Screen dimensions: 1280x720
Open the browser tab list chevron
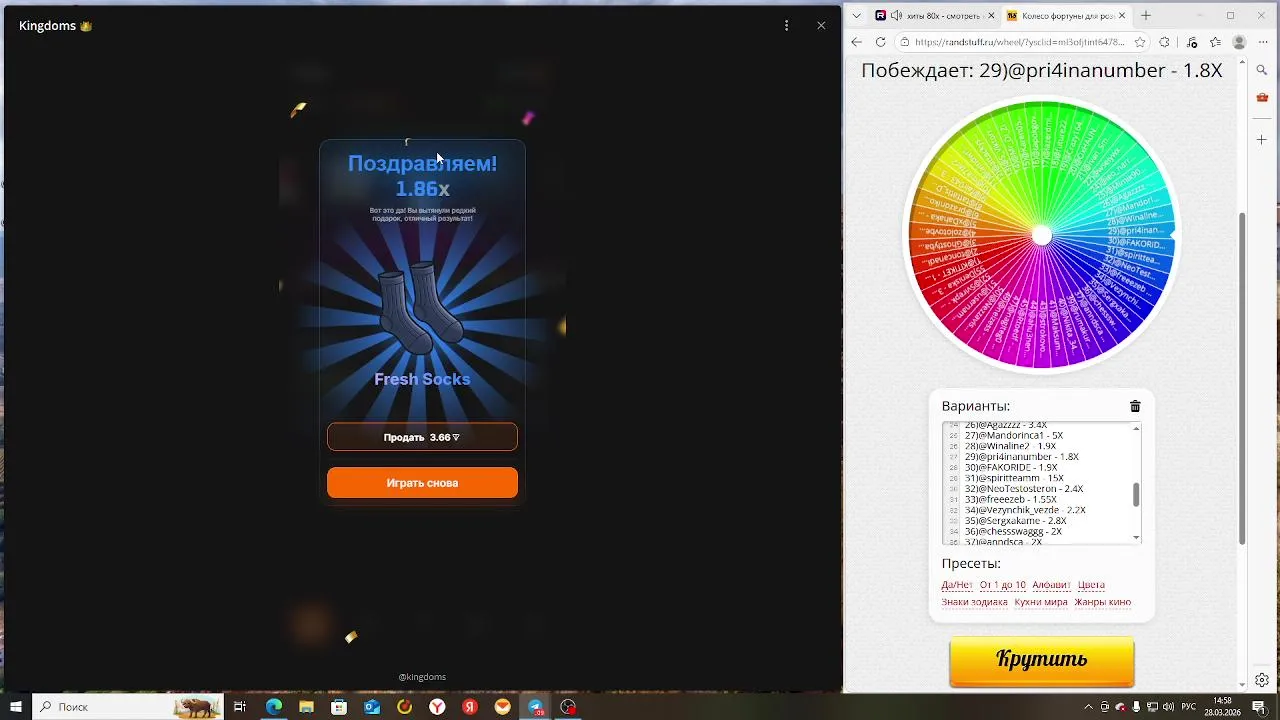(856, 15)
